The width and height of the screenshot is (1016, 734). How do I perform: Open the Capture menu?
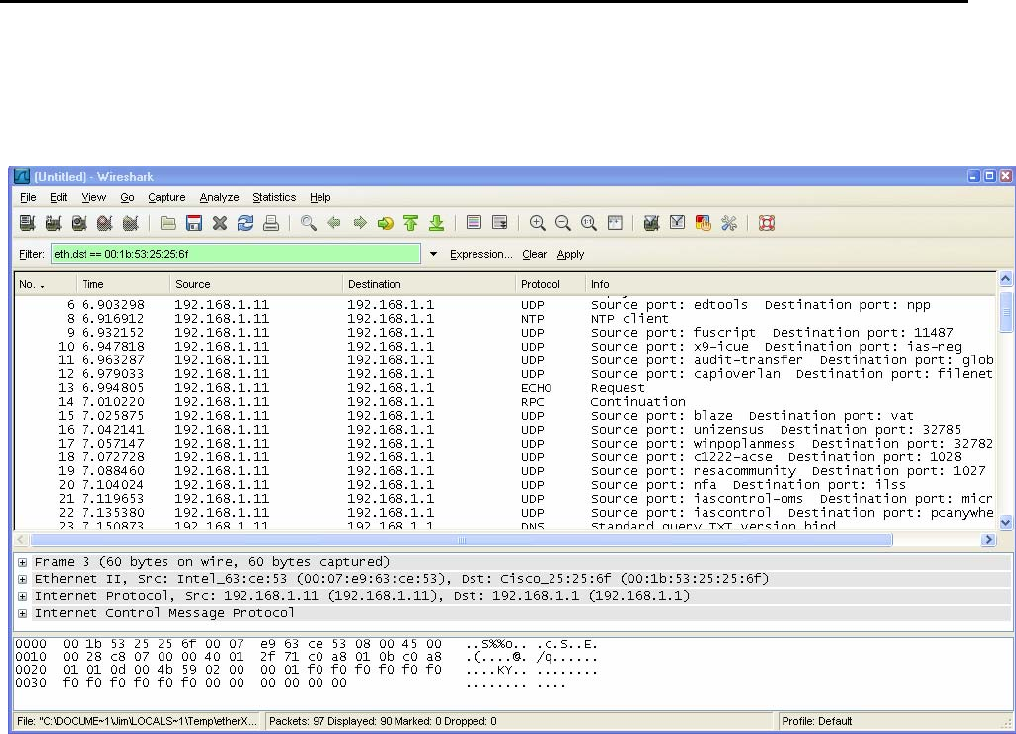click(x=167, y=197)
